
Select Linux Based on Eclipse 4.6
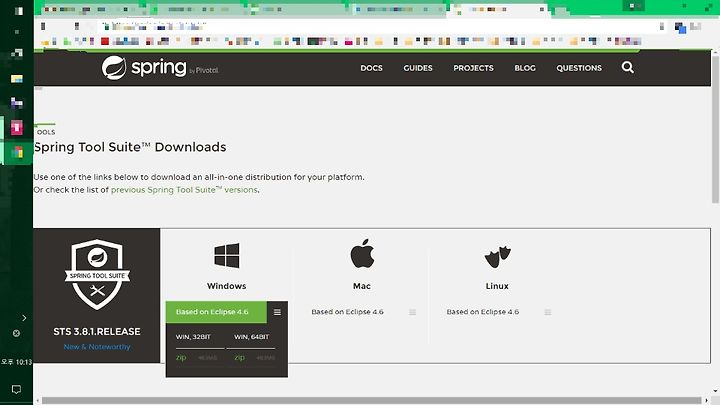point(483,312)
